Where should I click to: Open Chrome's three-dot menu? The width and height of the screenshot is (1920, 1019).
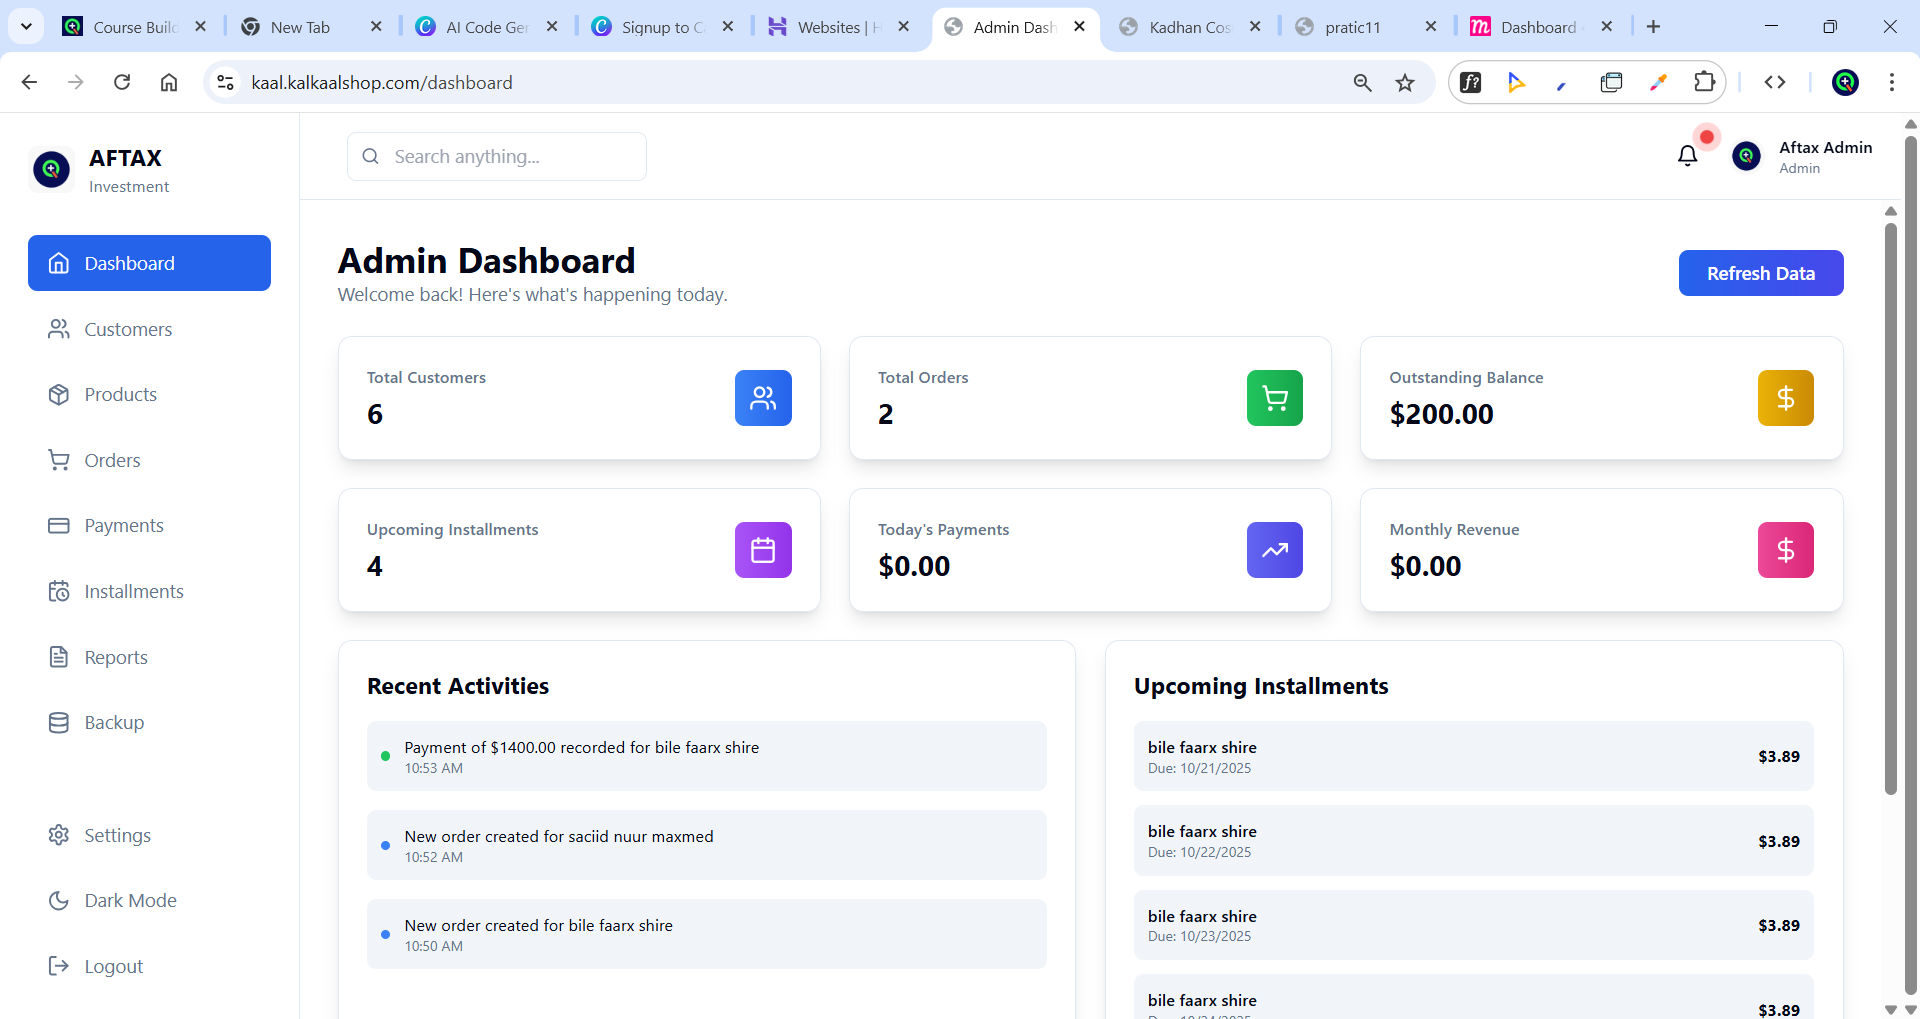point(1892,82)
